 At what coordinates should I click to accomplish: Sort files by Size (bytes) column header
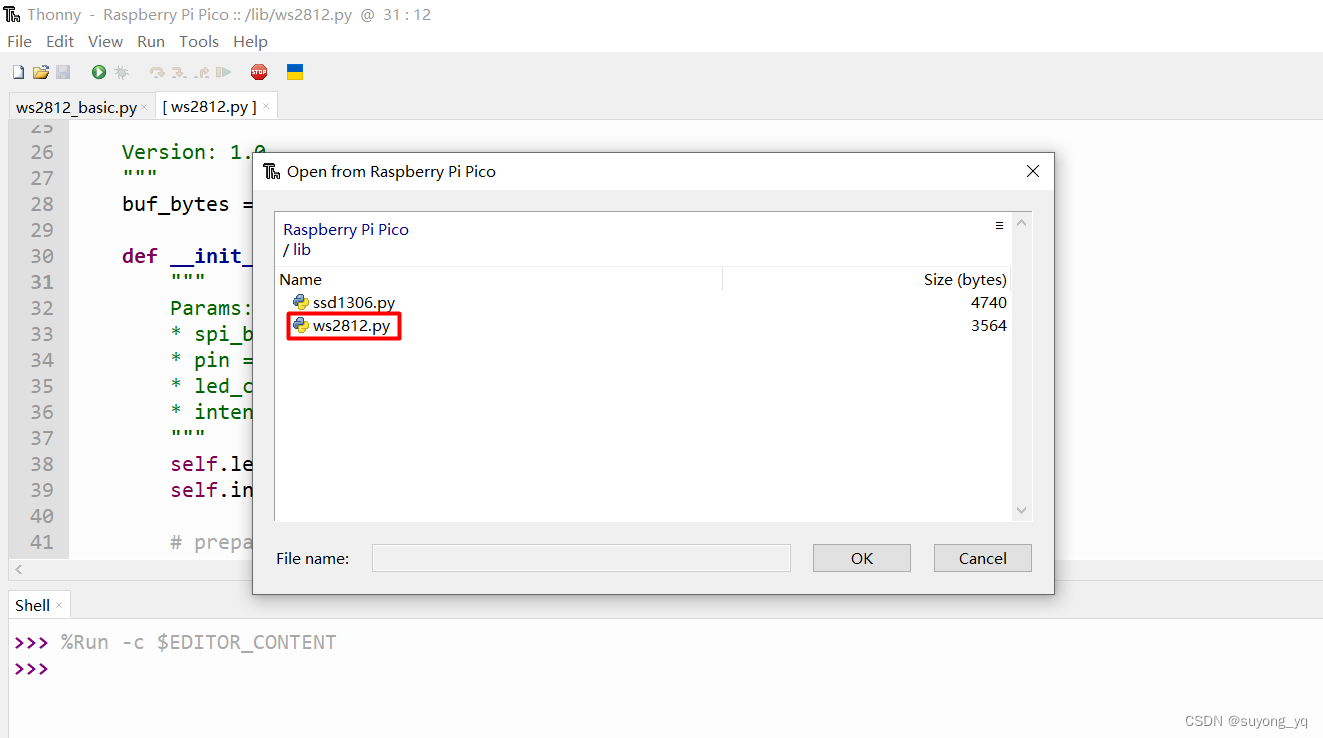click(866, 279)
